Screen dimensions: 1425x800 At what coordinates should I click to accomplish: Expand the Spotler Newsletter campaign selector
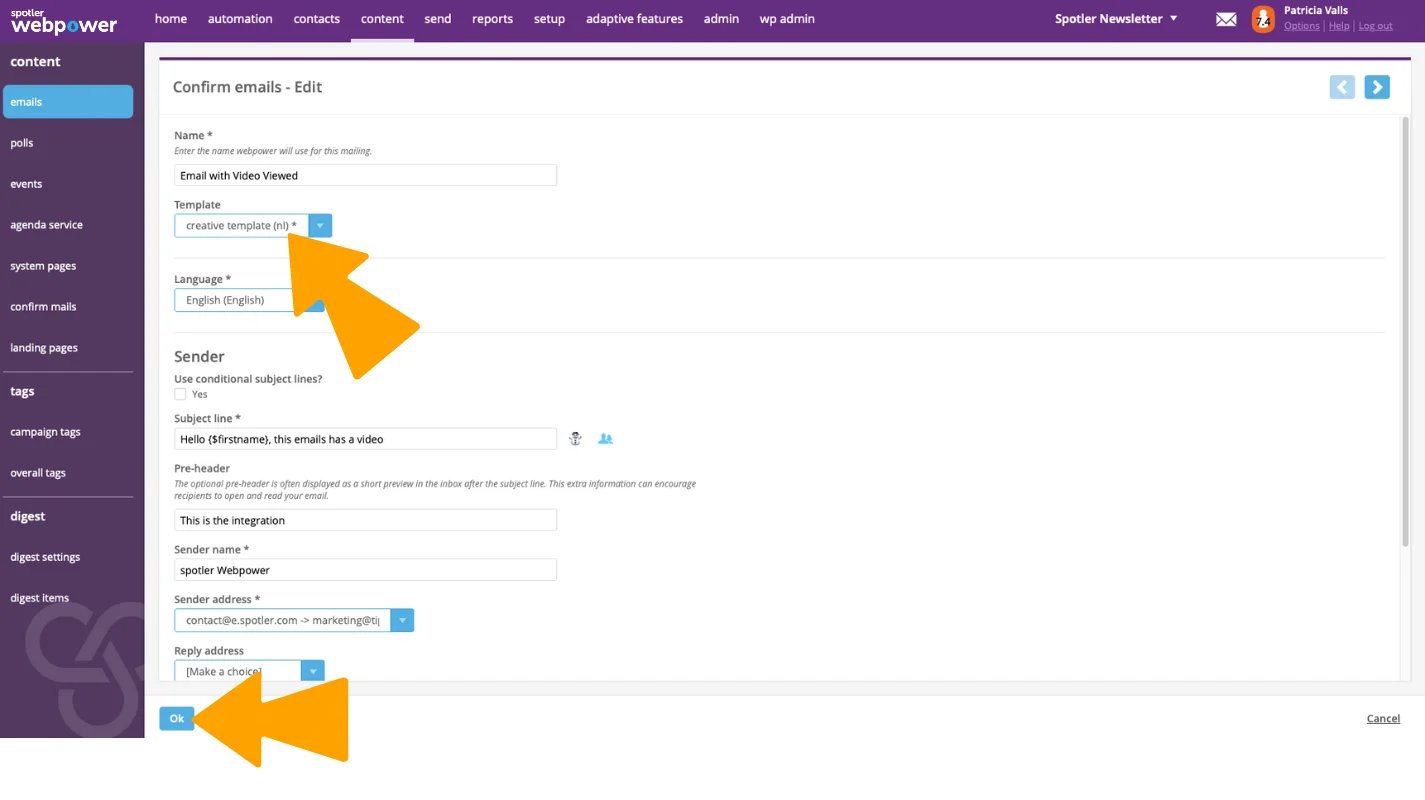point(1116,19)
